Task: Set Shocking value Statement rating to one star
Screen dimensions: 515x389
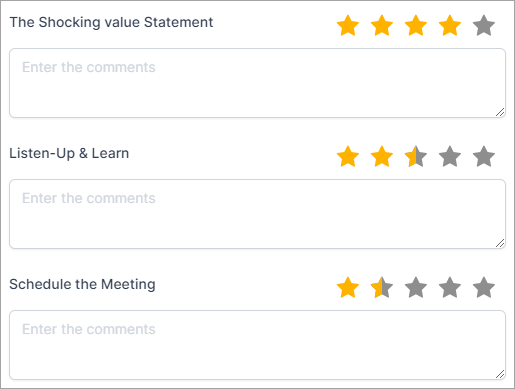Action: (x=348, y=25)
